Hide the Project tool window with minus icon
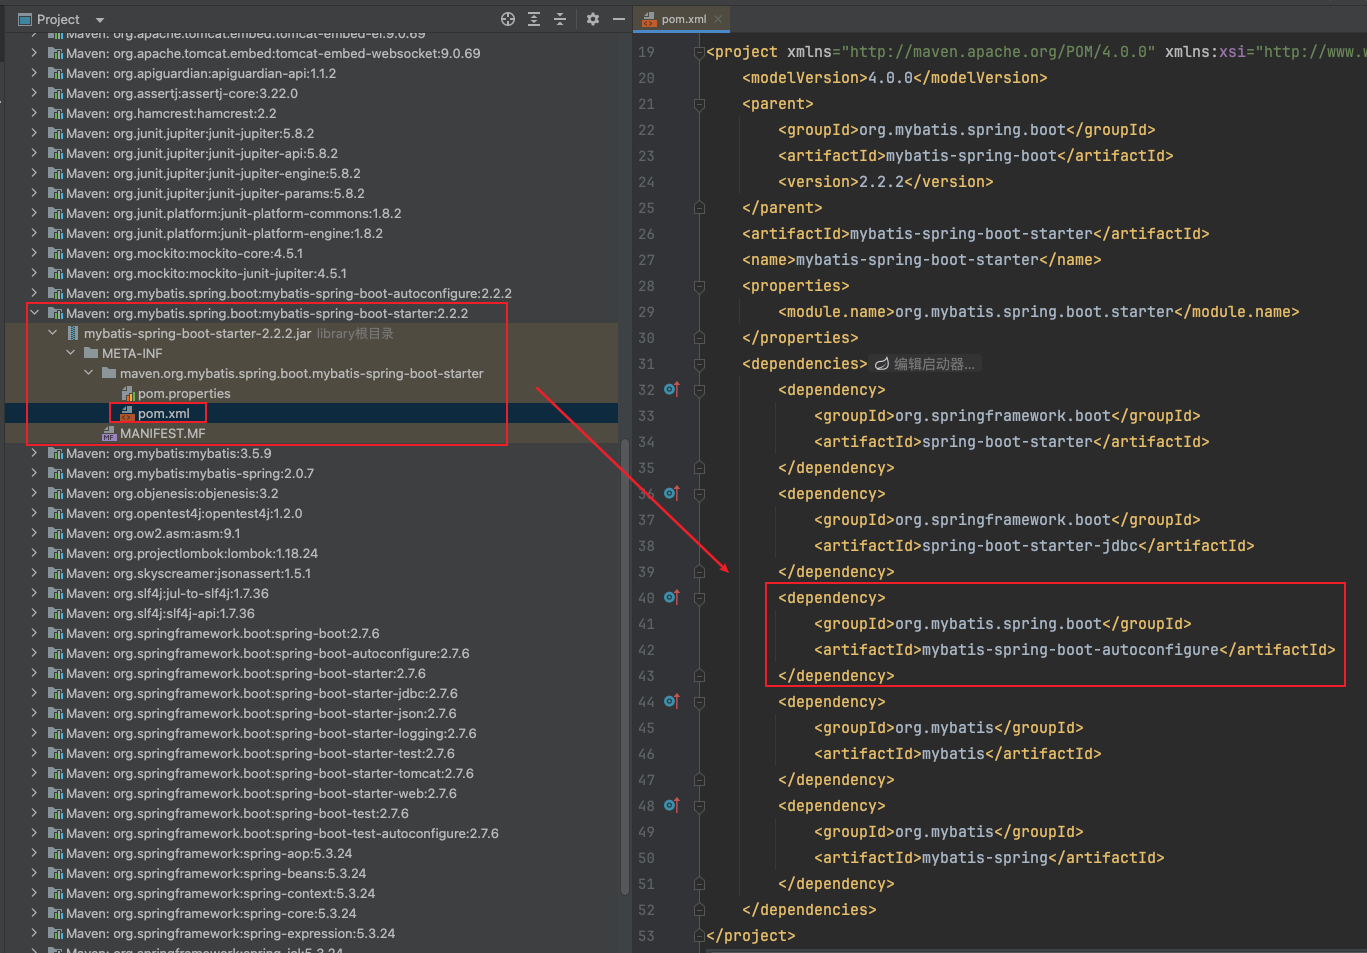The height and width of the screenshot is (953, 1367). point(619,19)
